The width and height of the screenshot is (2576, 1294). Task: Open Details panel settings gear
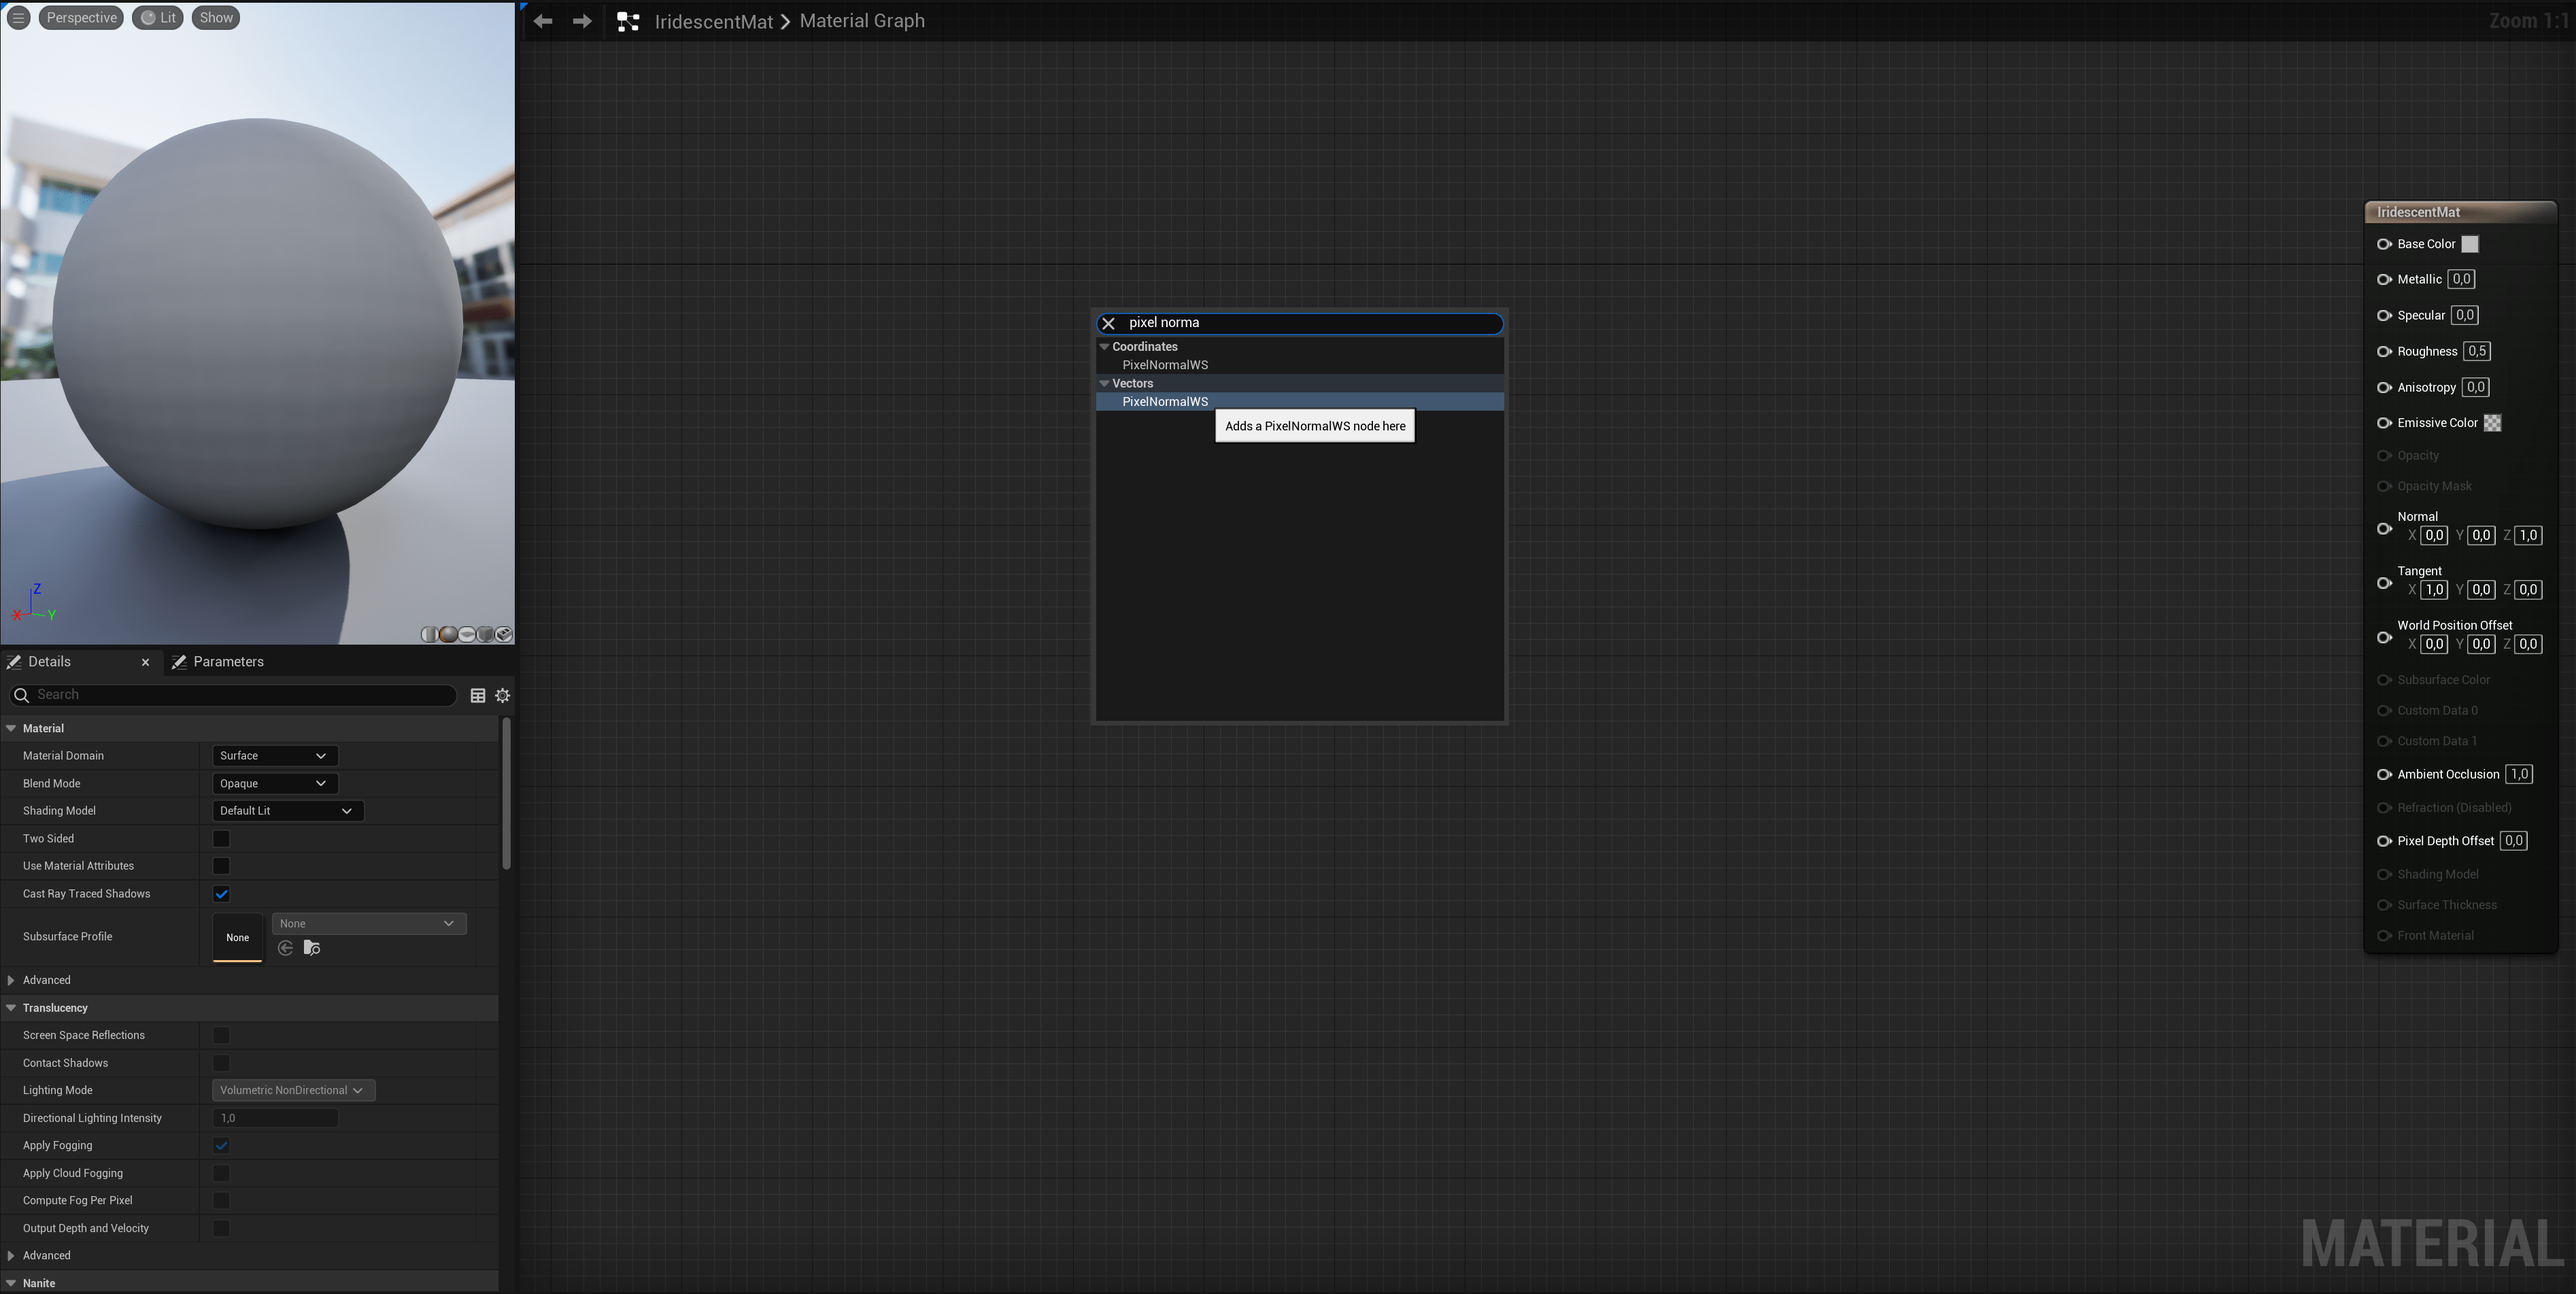click(x=503, y=695)
